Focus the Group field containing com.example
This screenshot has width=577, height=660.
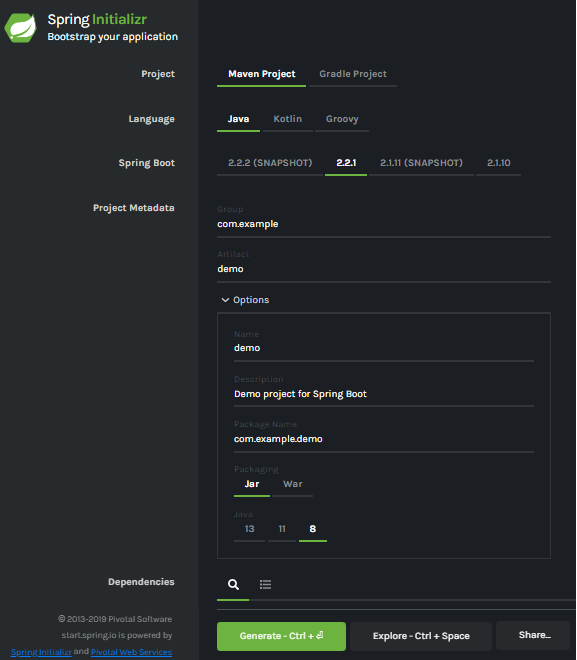click(384, 224)
